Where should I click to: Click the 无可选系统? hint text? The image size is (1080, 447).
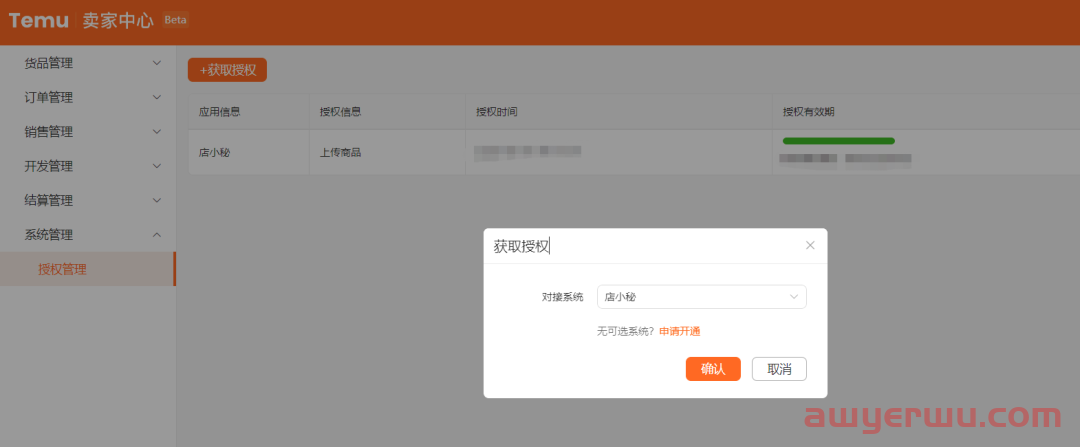tap(626, 331)
